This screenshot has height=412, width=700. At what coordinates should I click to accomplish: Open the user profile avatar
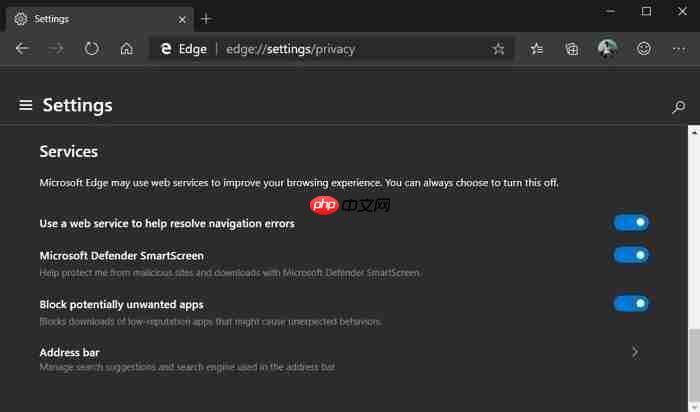[607, 48]
